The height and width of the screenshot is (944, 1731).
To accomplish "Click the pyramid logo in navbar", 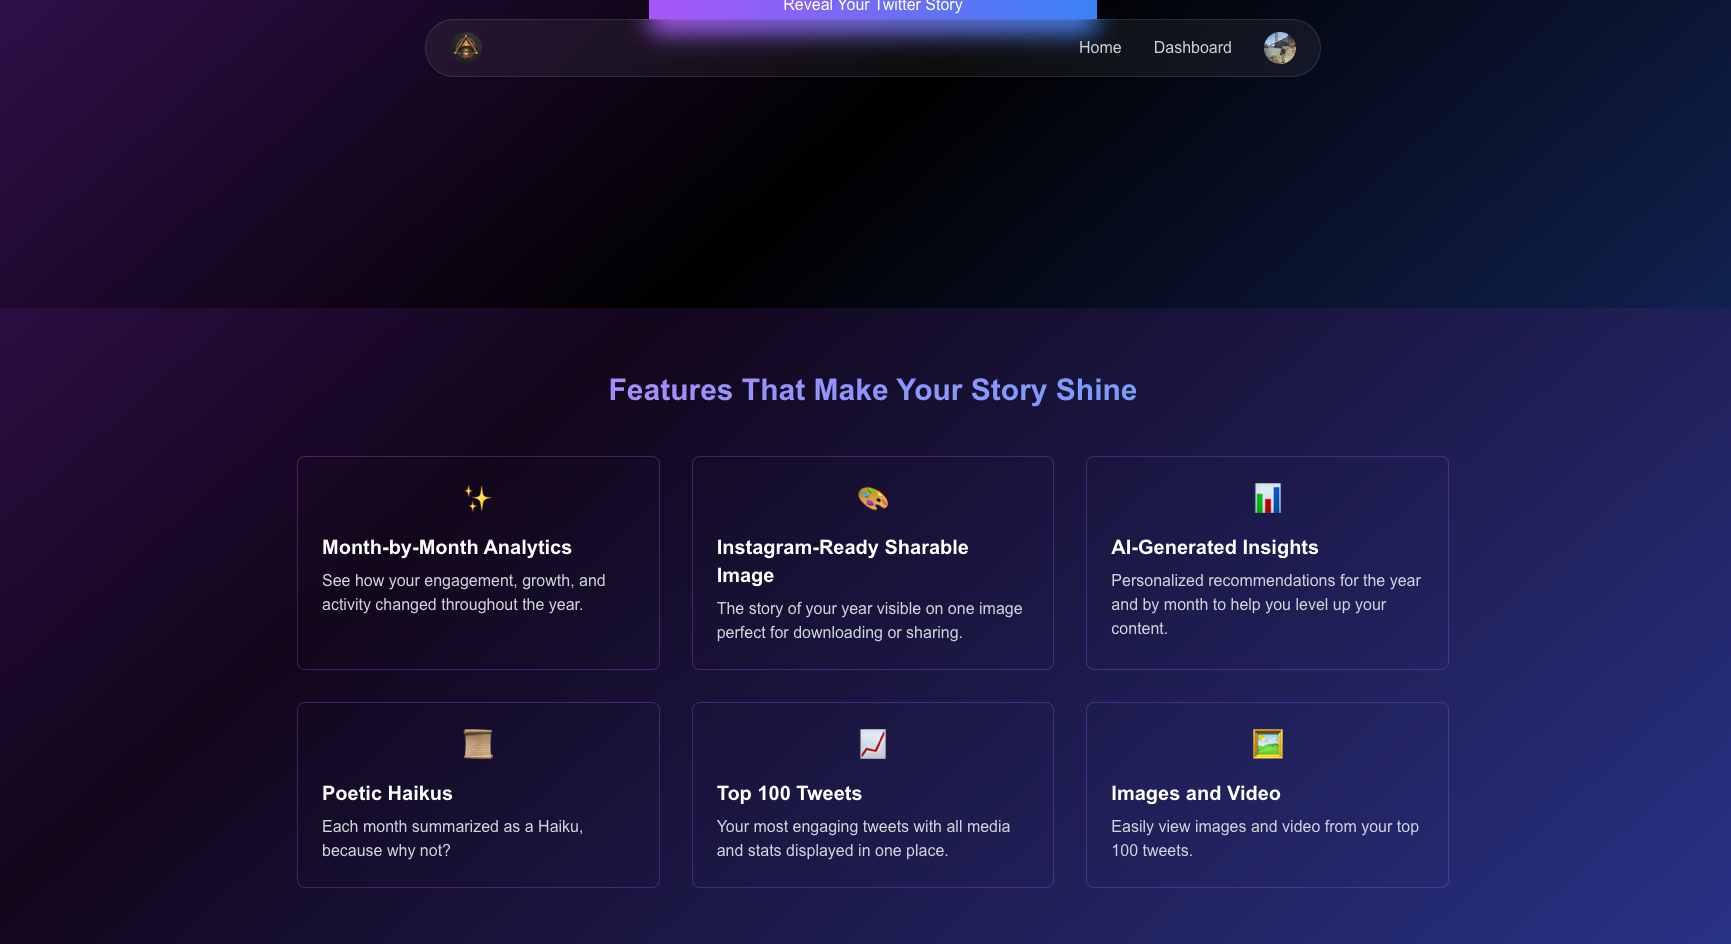I will 467,47.
